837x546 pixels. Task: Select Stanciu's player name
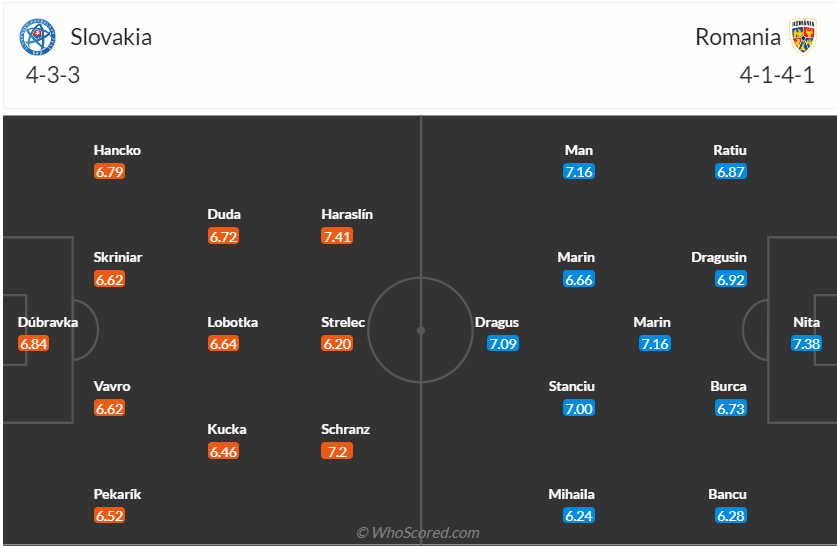[x=572, y=386]
